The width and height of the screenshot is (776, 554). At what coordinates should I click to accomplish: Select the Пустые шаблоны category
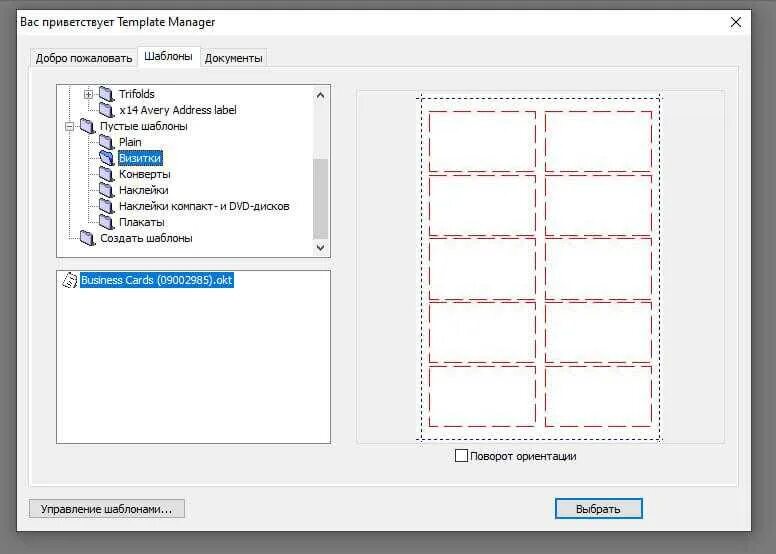click(144, 126)
